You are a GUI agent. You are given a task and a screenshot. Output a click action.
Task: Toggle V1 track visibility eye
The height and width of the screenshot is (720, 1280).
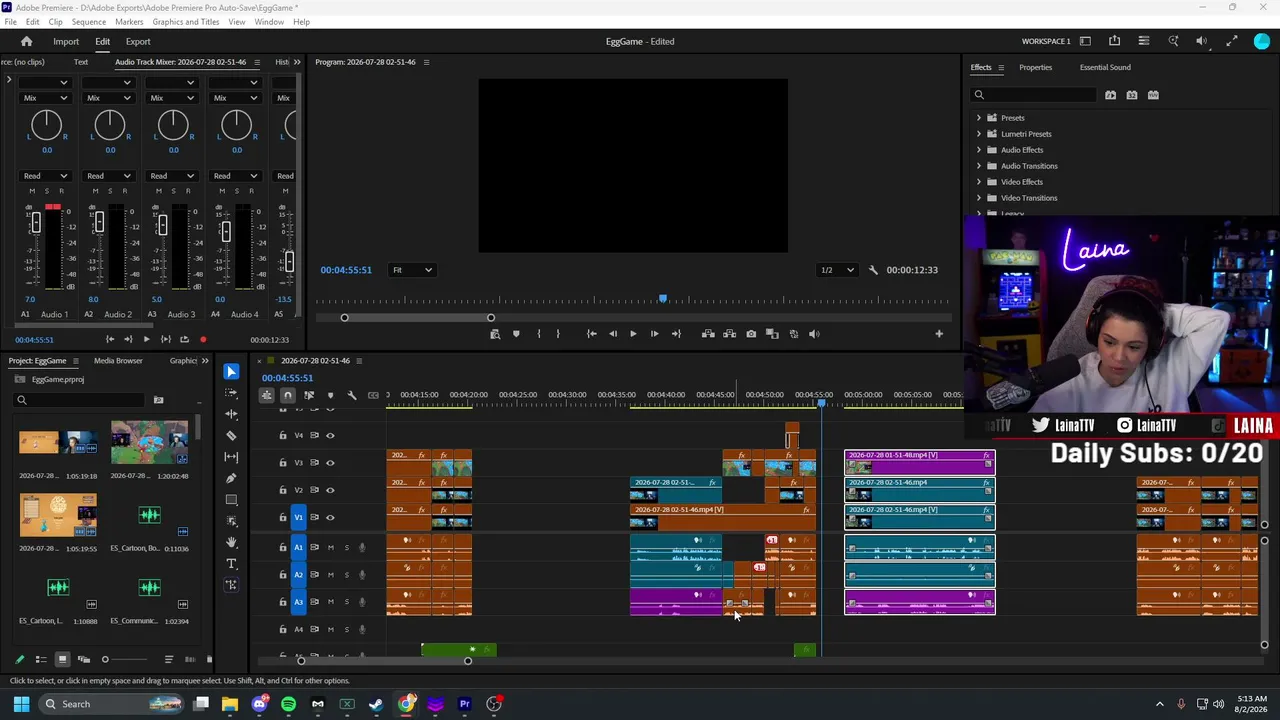pyautogui.click(x=331, y=517)
